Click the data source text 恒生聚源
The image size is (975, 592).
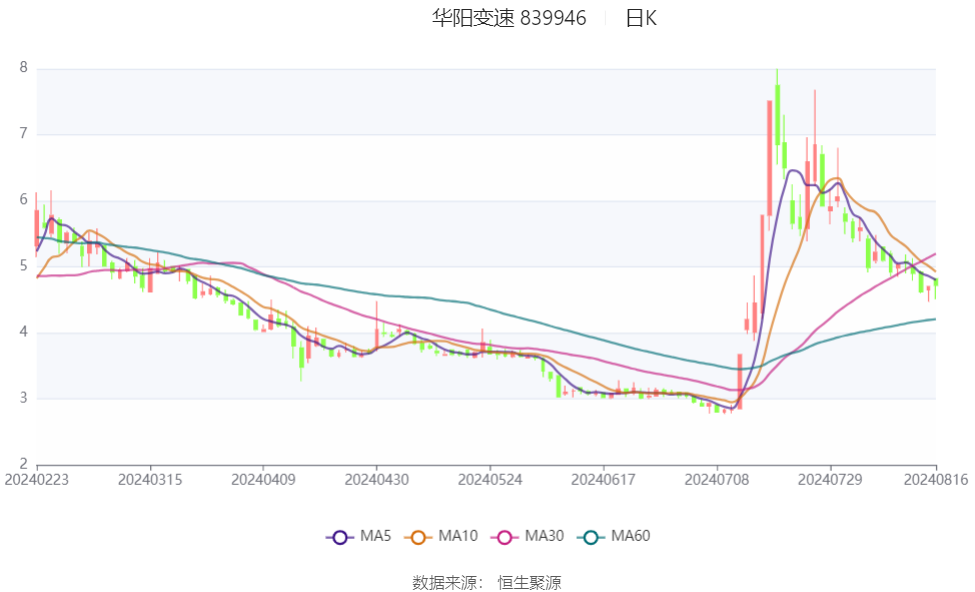click(529, 583)
